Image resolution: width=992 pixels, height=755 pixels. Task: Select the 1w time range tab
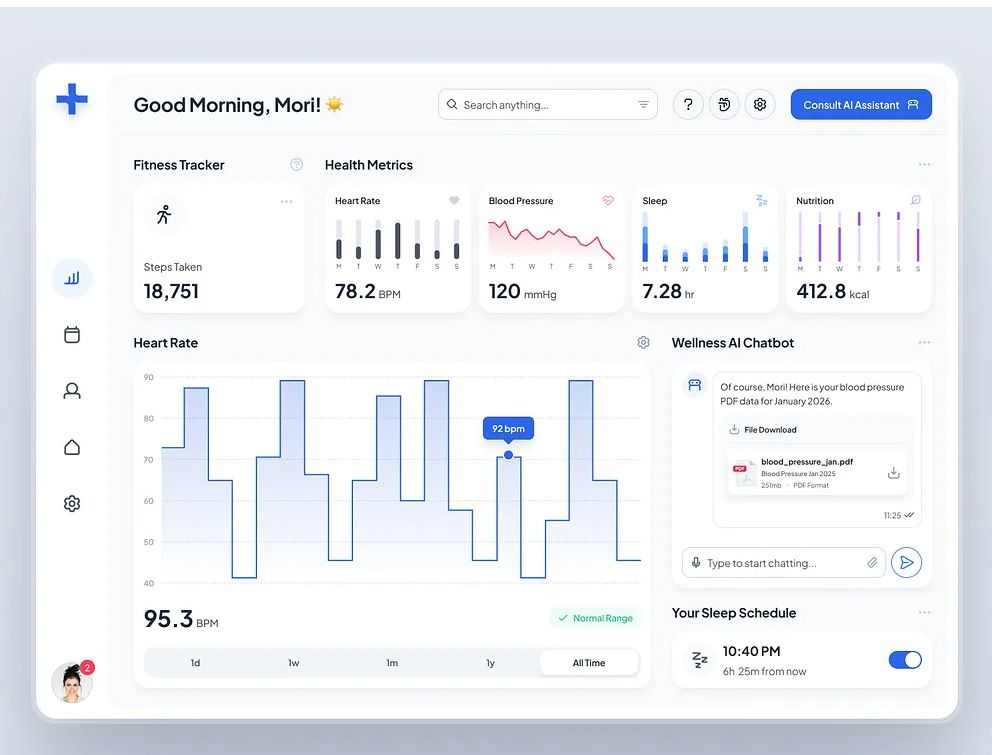click(x=293, y=663)
